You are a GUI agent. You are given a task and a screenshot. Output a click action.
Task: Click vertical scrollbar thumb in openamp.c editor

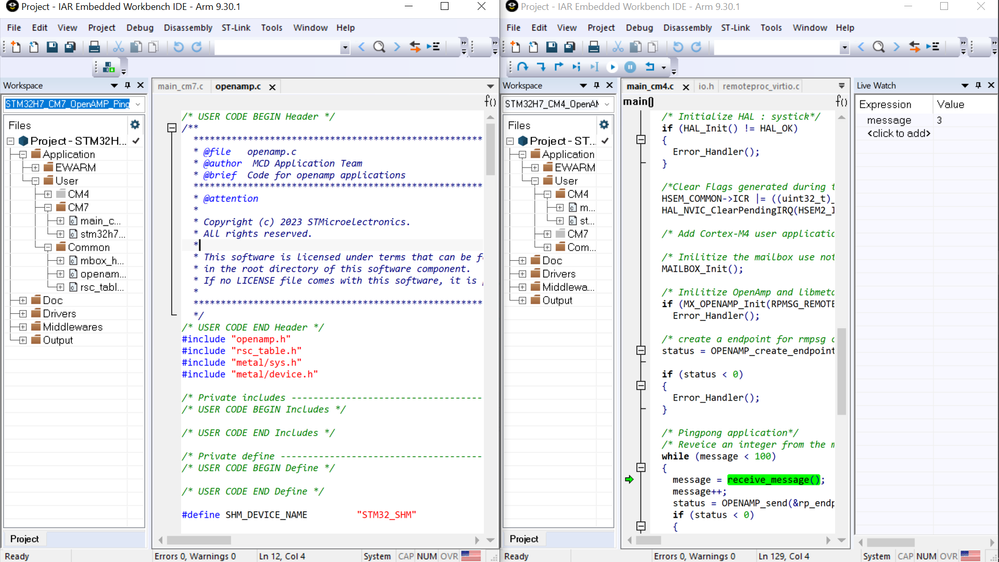(x=490, y=148)
